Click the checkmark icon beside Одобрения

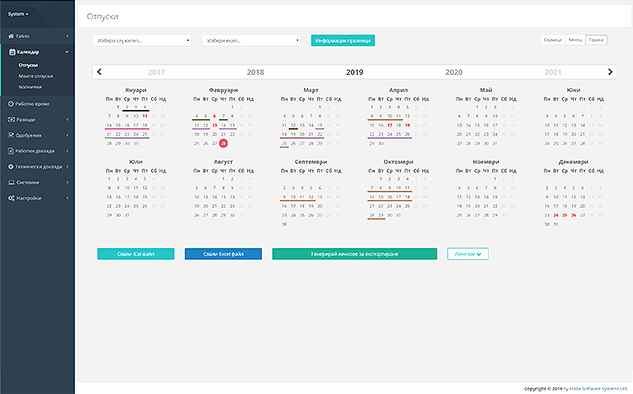point(11,135)
